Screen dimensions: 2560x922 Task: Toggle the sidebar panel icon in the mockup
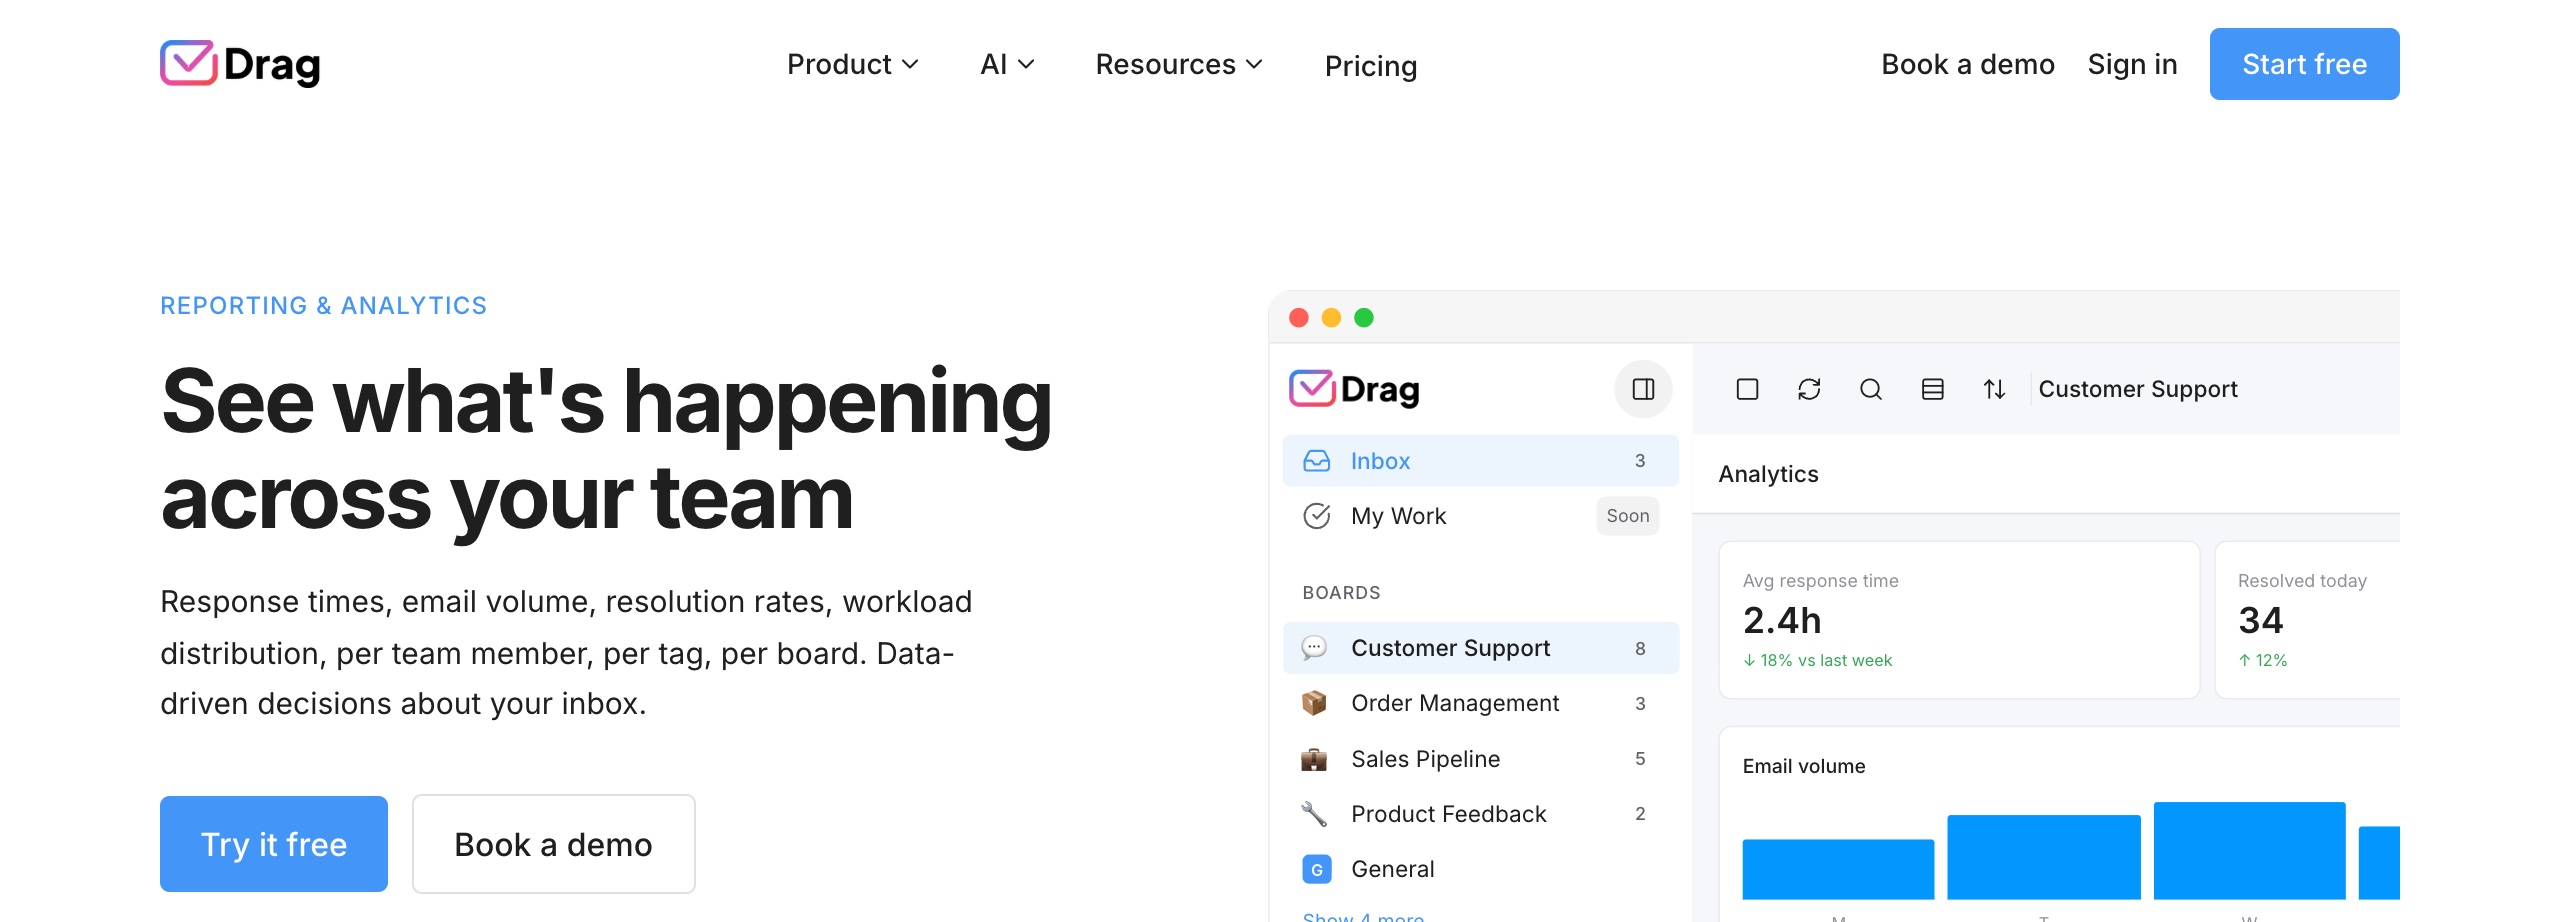pos(1643,389)
